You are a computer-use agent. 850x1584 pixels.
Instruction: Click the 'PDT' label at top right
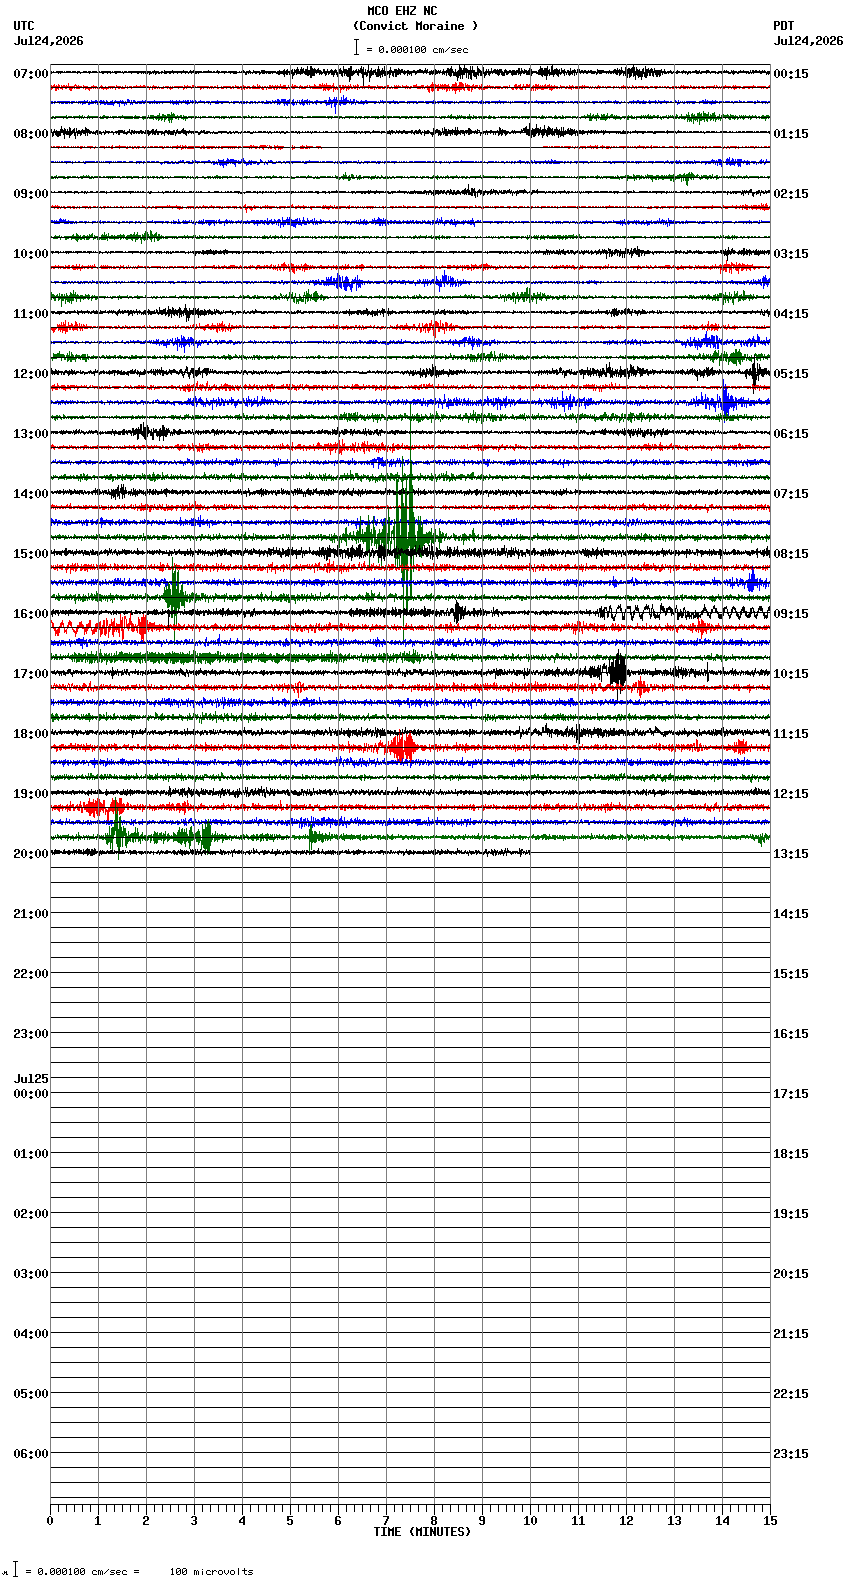(x=783, y=26)
